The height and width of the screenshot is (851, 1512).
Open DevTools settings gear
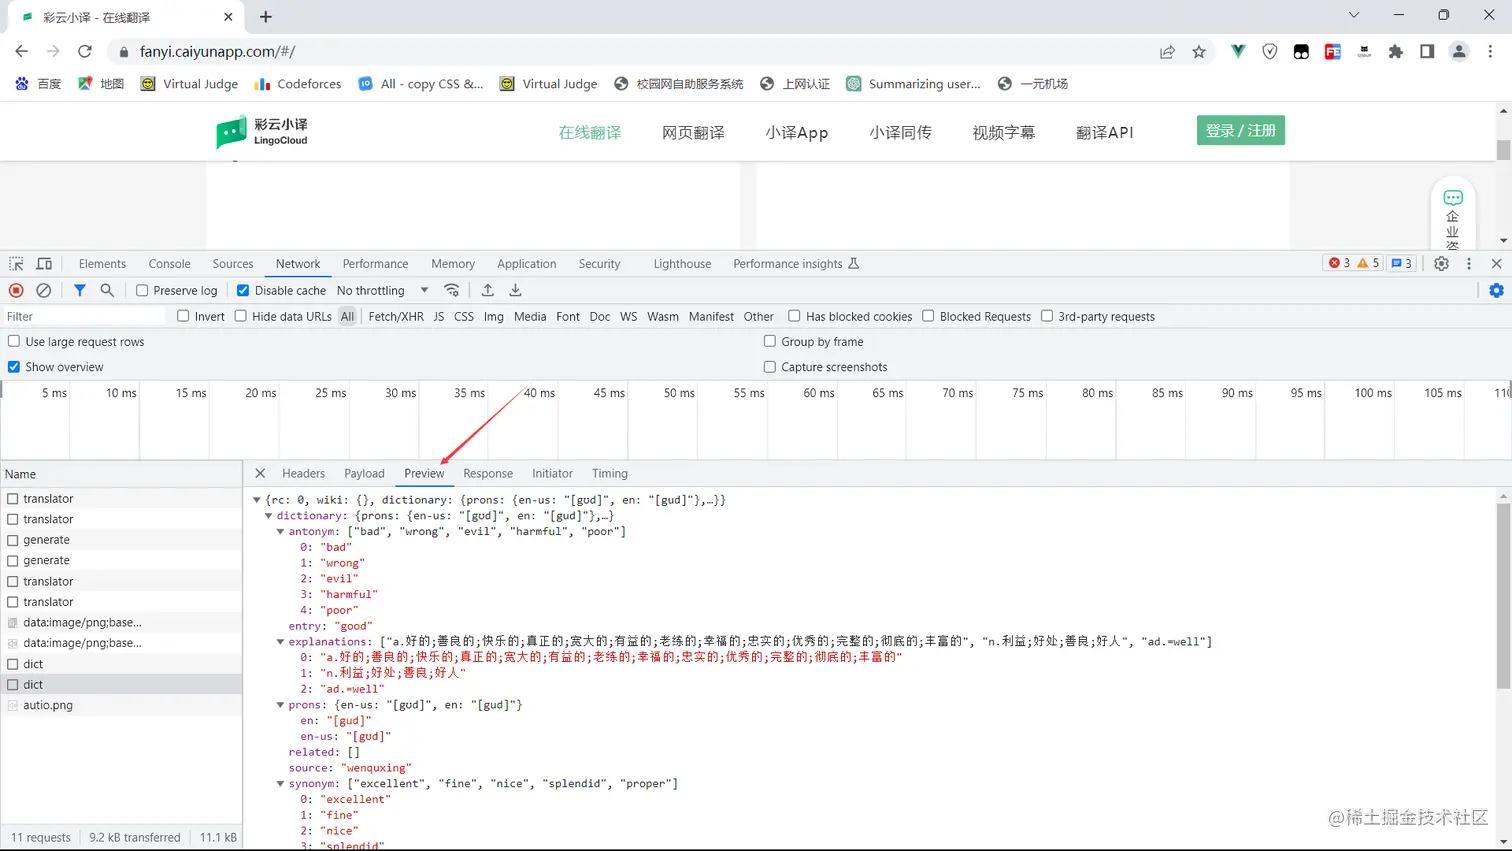click(x=1441, y=264)
